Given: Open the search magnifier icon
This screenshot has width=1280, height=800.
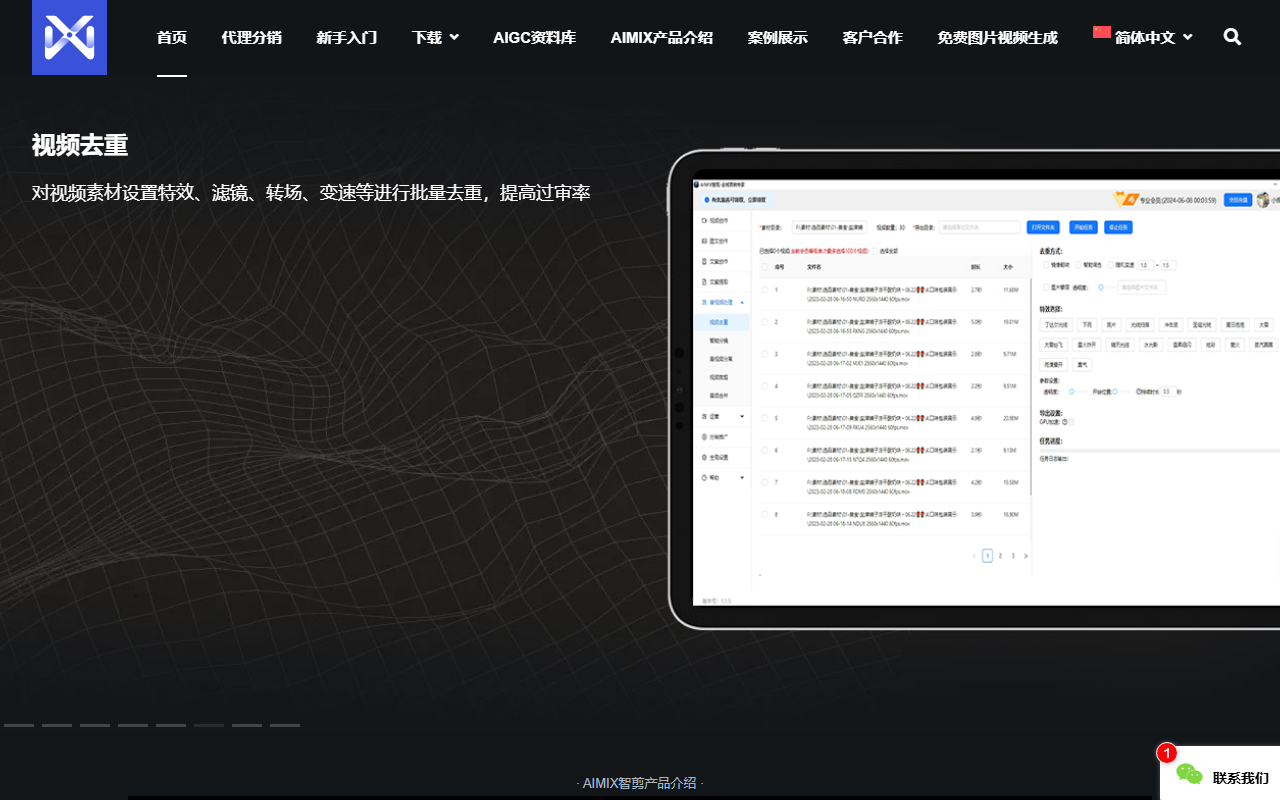Looking at the screenshot, I should coord(1232,37).
